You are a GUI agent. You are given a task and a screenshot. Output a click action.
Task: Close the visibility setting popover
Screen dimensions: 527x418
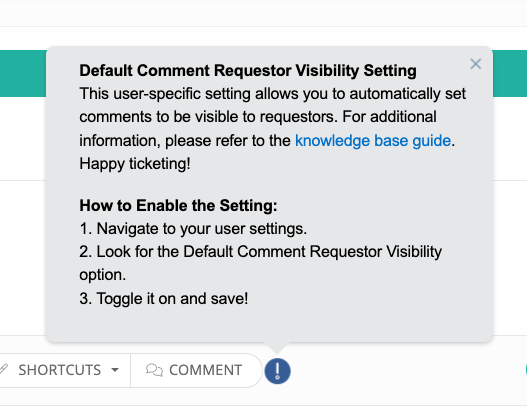point(475,64)
